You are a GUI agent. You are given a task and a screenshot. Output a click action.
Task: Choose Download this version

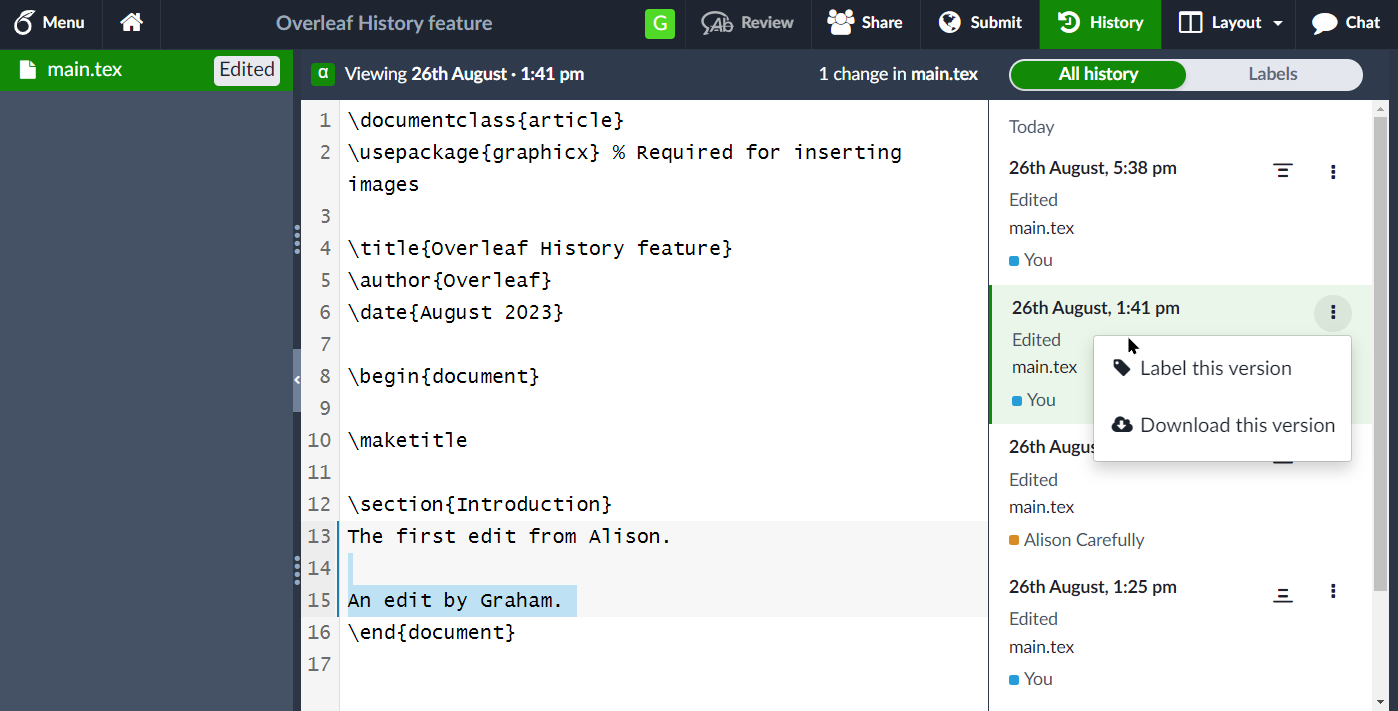coord(1236,425)
